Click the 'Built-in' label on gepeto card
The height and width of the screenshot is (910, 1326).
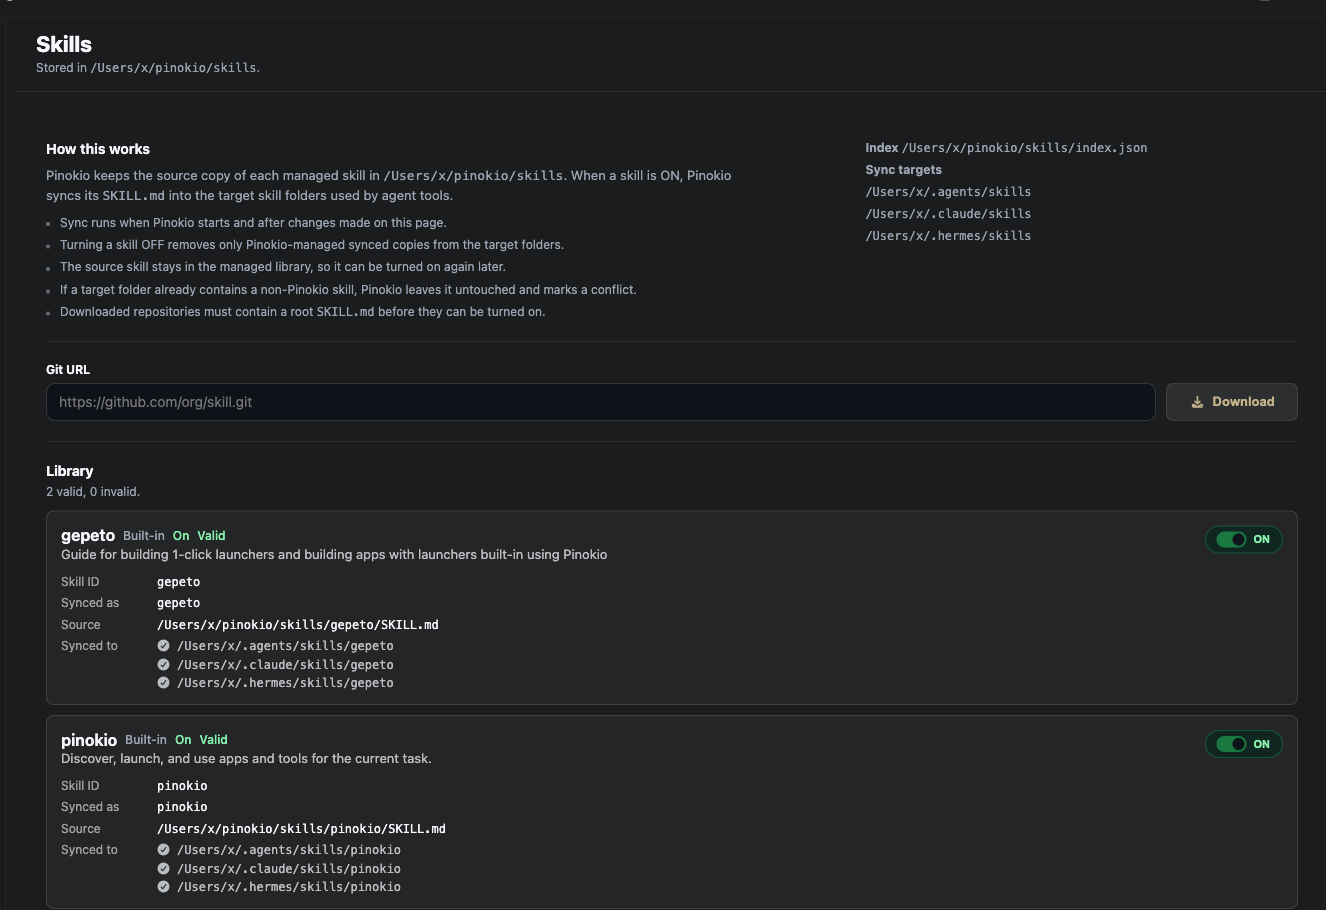click(x=144, y=536)
